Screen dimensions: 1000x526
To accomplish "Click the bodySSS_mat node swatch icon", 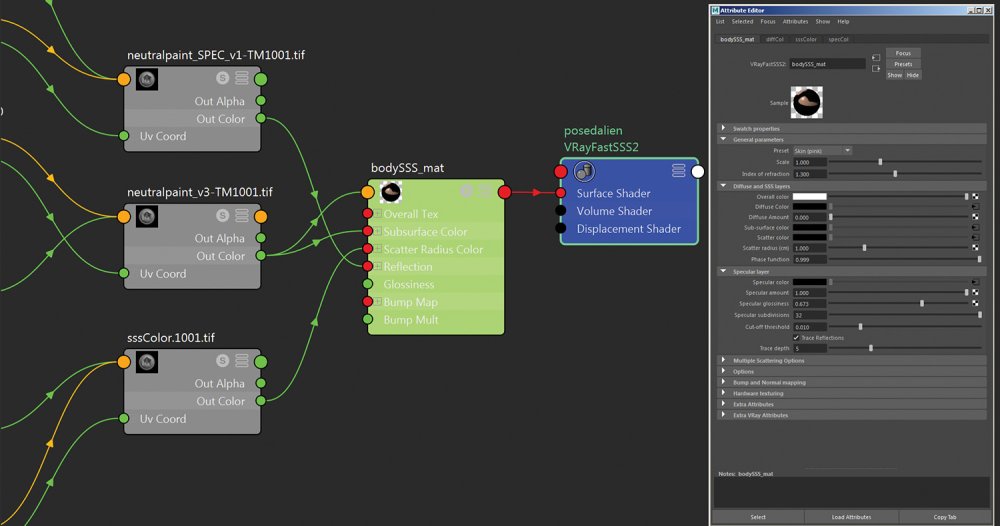I will tap(391, 192).
